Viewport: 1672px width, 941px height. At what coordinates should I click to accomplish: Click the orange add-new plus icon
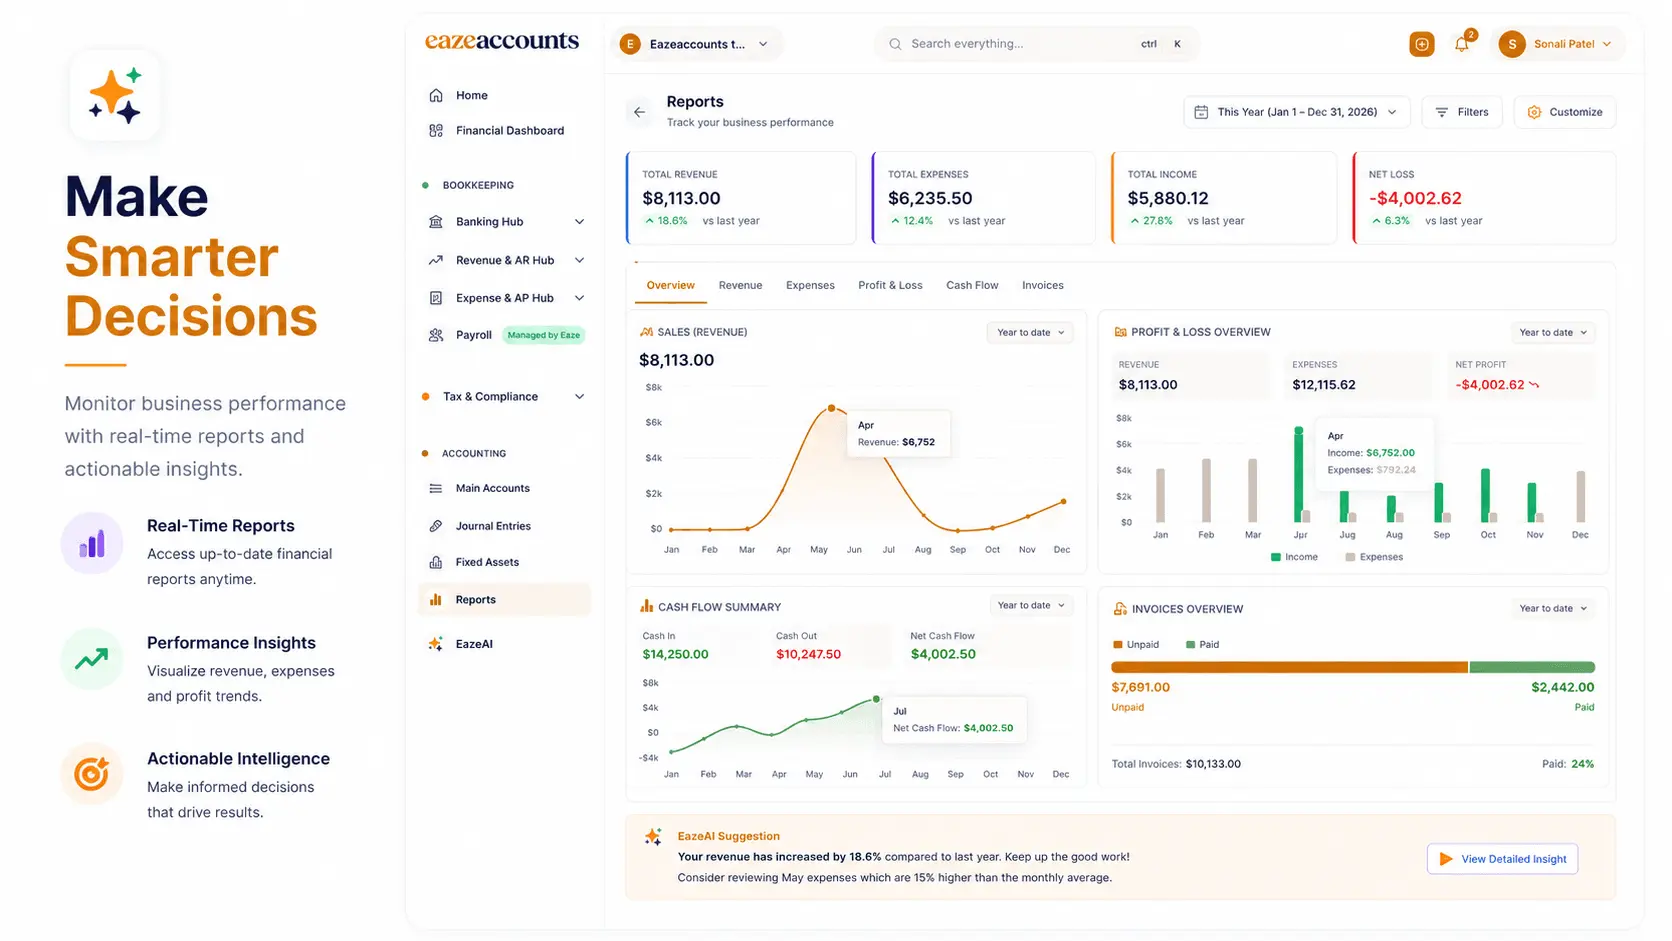[1421, 44]
